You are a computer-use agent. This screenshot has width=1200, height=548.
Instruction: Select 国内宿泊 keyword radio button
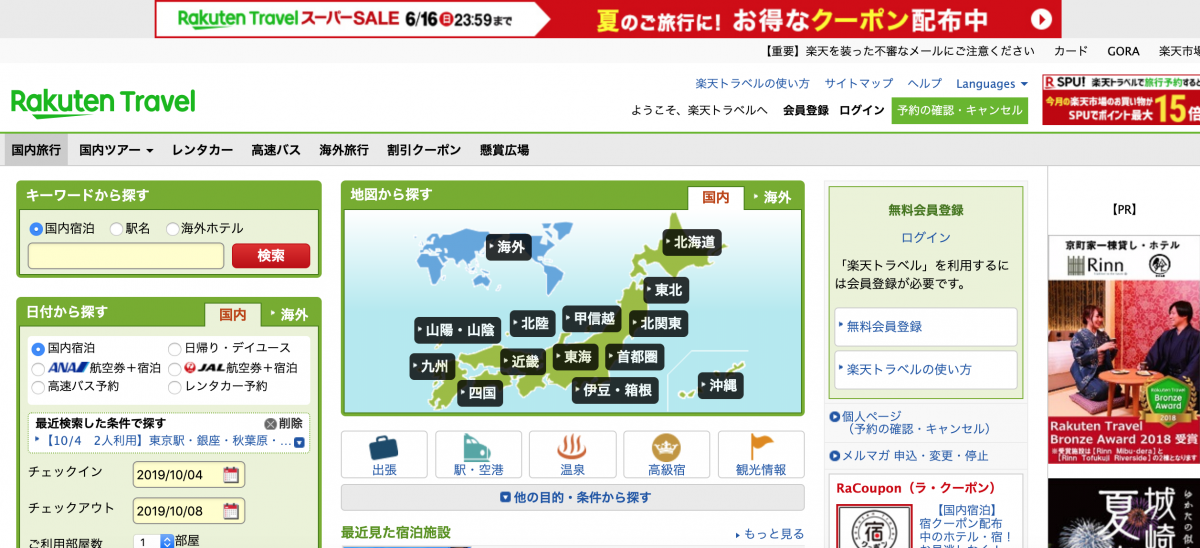pyautogui.click(x=36, y=228)
